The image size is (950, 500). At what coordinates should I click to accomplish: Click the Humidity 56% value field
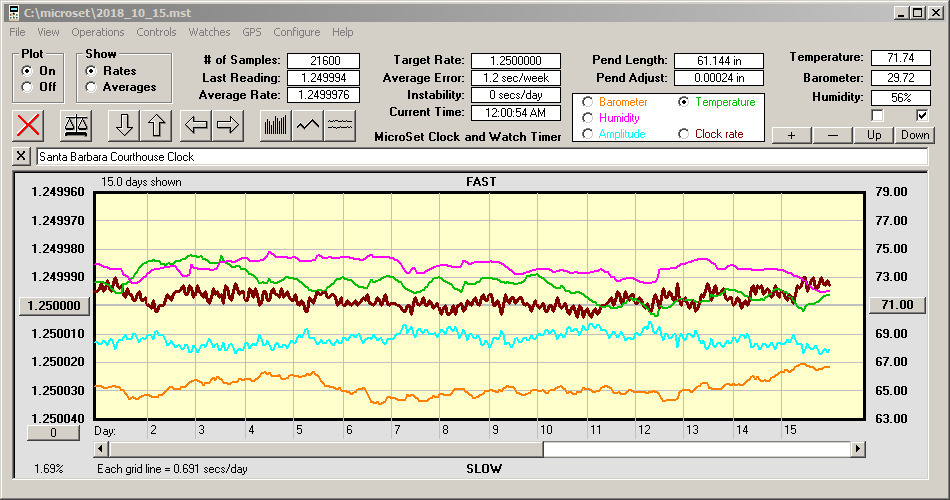click(900, 98)
